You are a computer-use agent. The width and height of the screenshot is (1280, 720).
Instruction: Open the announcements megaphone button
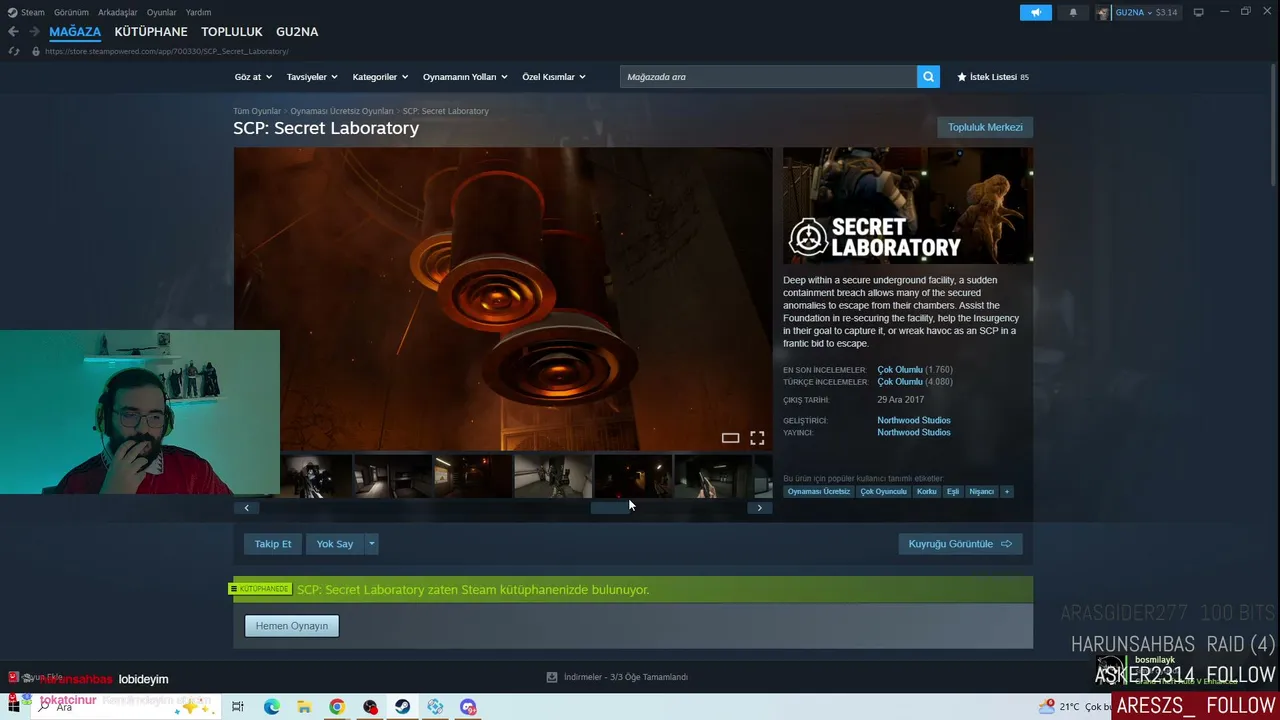click(x=1036, y=12)
